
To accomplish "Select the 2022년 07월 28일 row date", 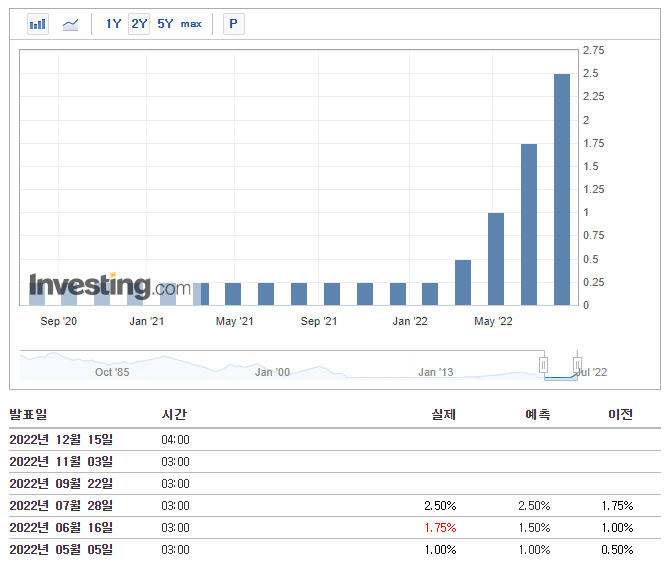I will (61, 506).
